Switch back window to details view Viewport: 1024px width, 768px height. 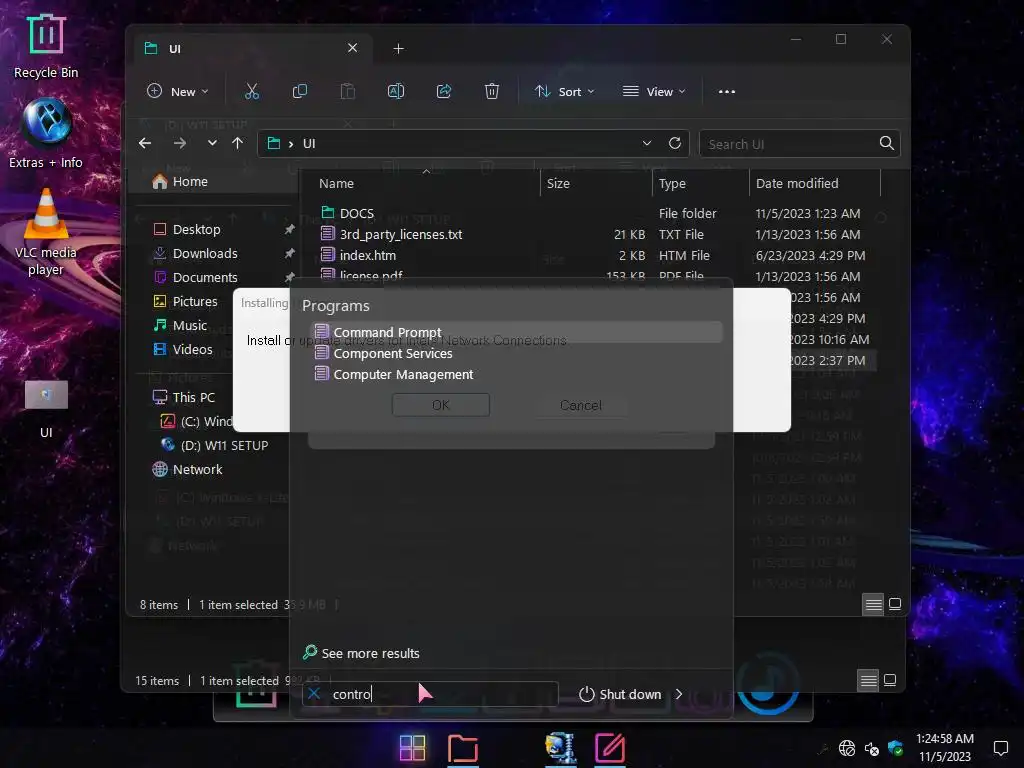pyautogui.click(x=868, y=680)
